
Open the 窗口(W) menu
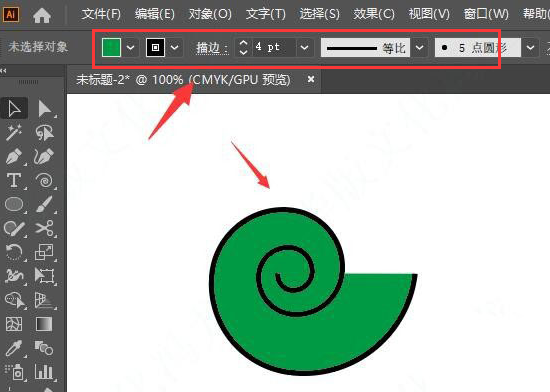tap(486, 14)
